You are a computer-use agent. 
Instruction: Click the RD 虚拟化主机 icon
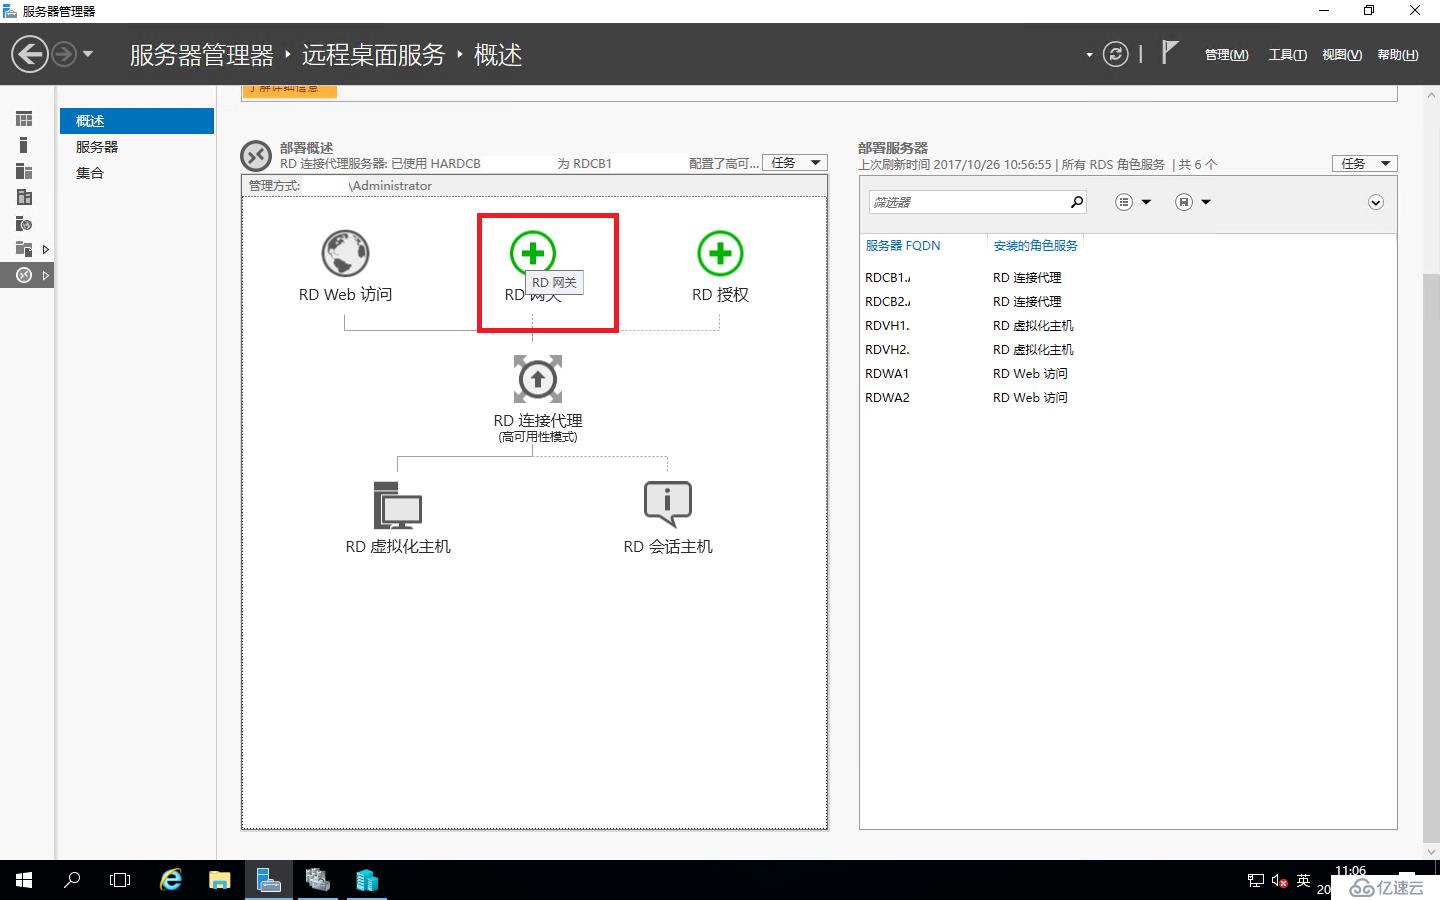(x=398, y=504)
